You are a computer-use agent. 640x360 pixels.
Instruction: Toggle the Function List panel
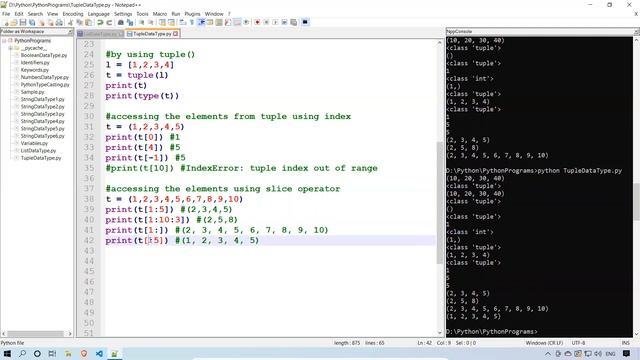(228, 22)
